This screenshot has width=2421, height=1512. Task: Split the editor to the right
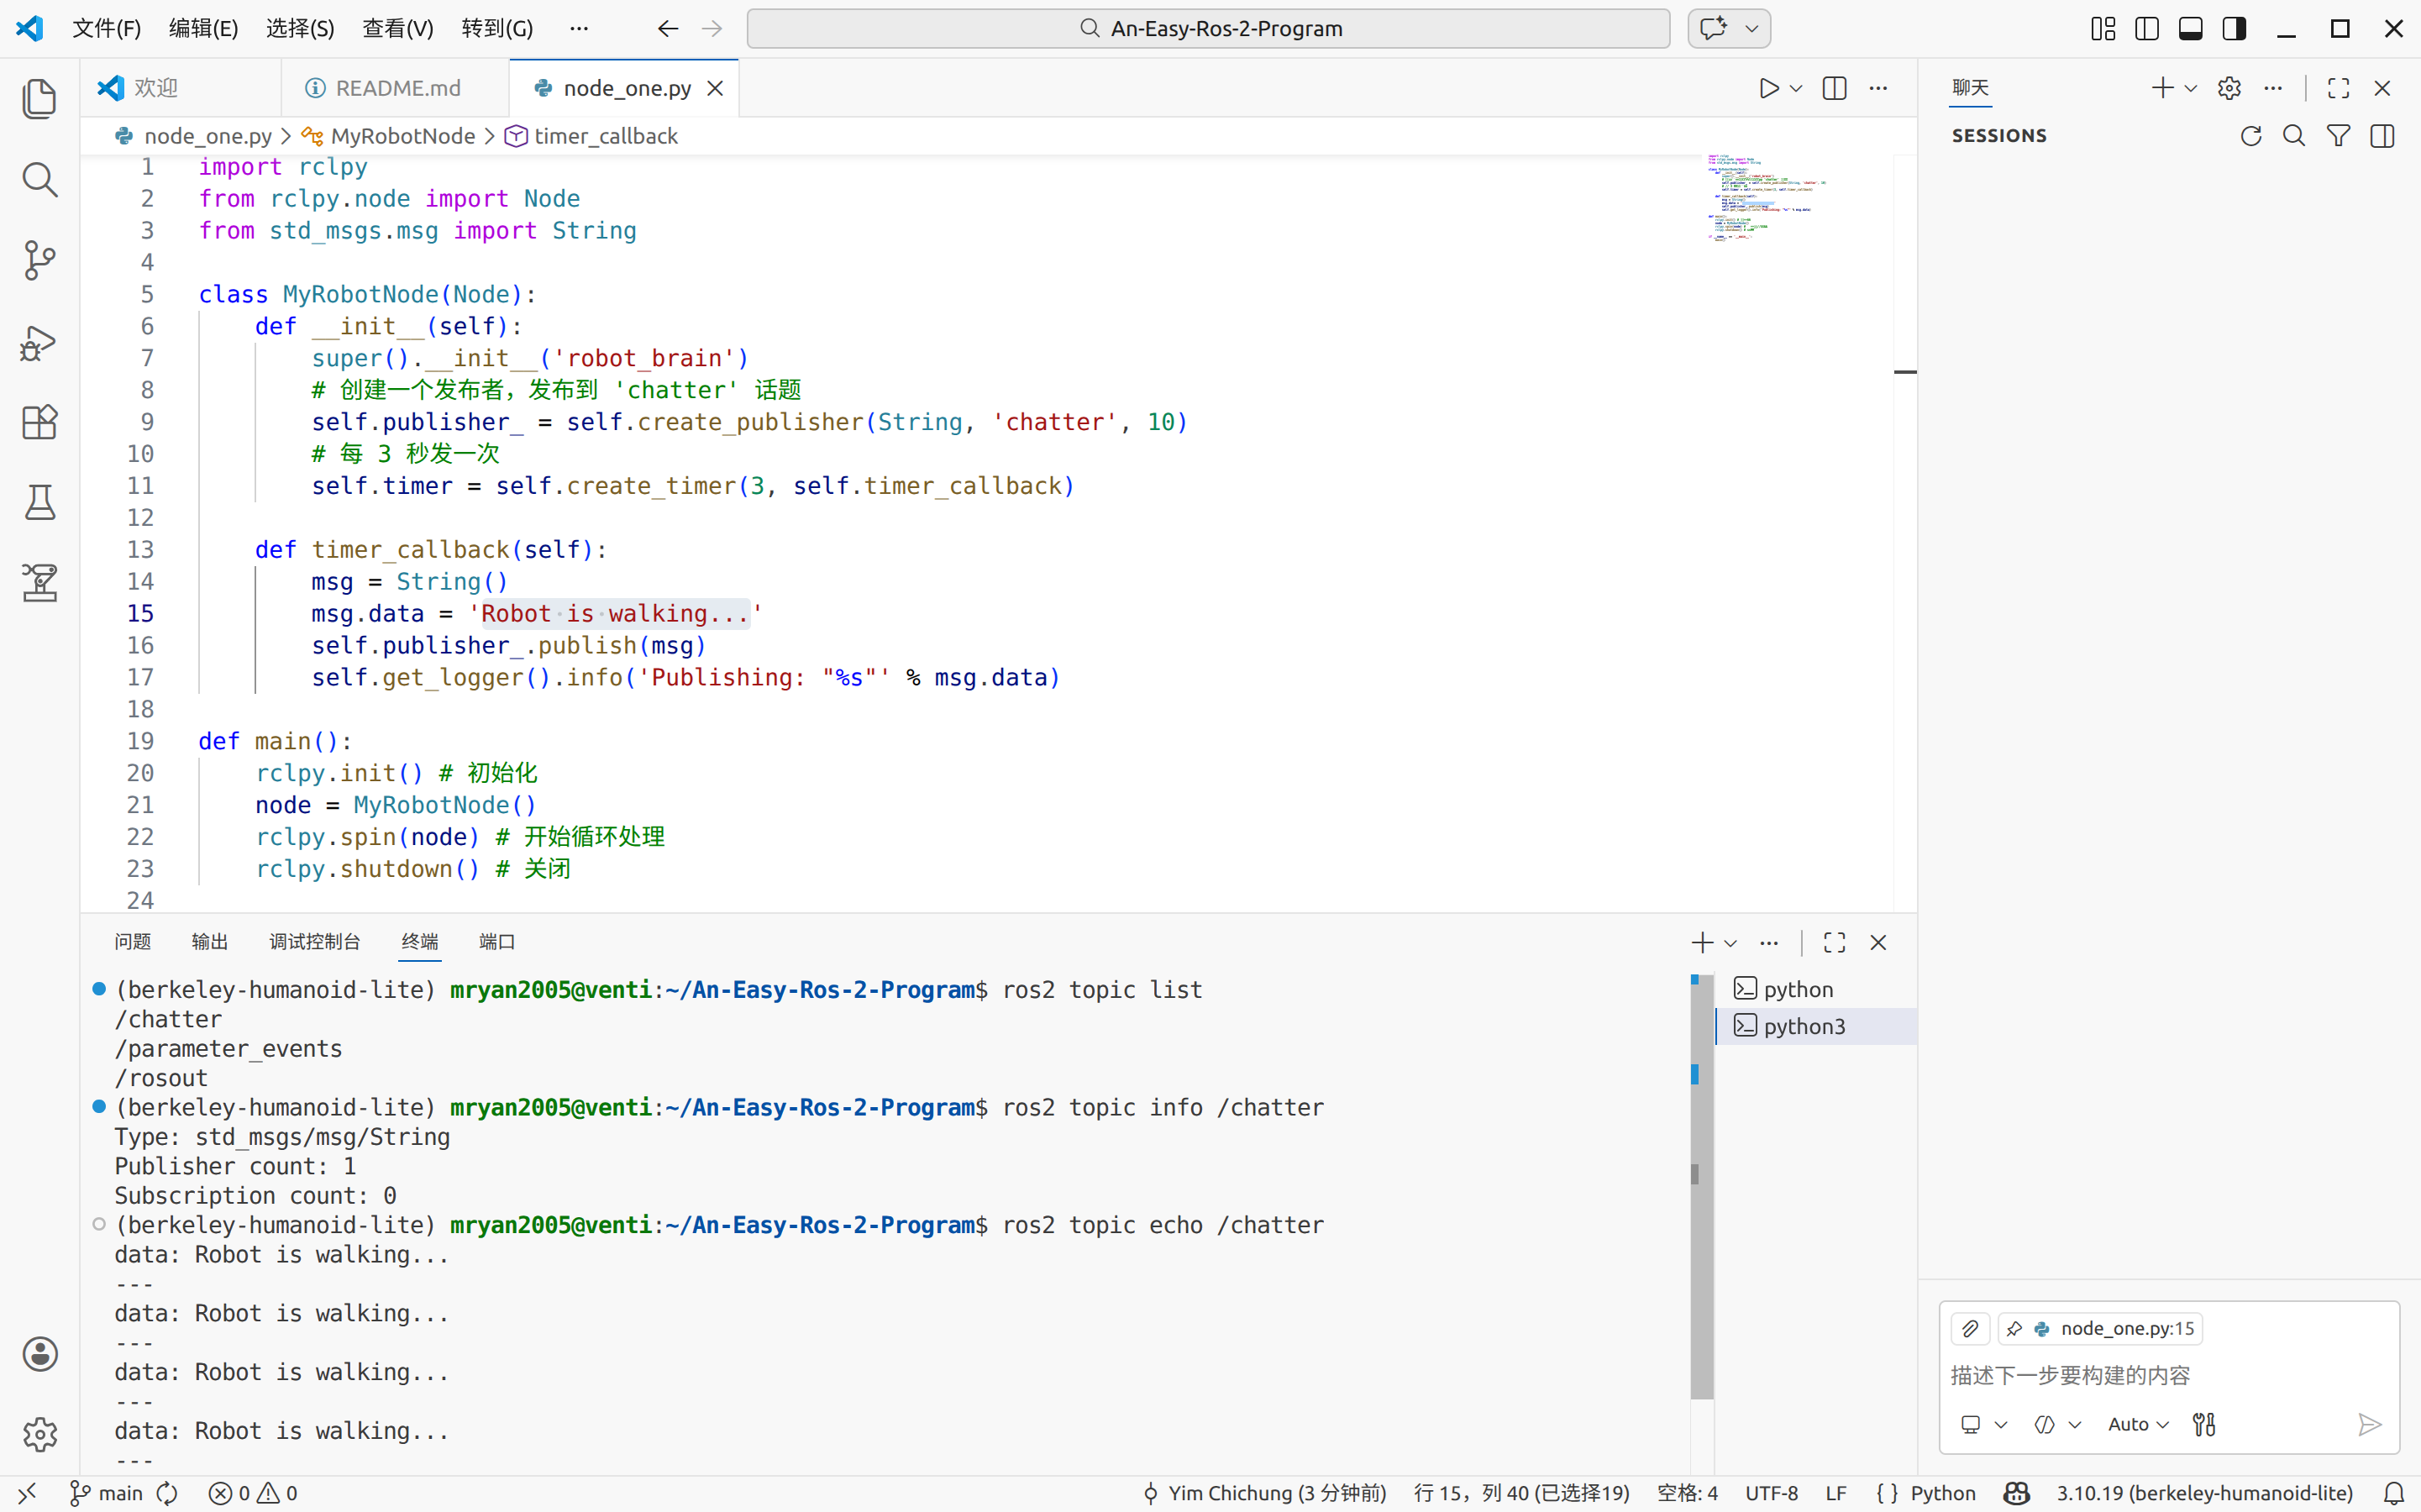pyautogui.click(x=1834, y=88)
